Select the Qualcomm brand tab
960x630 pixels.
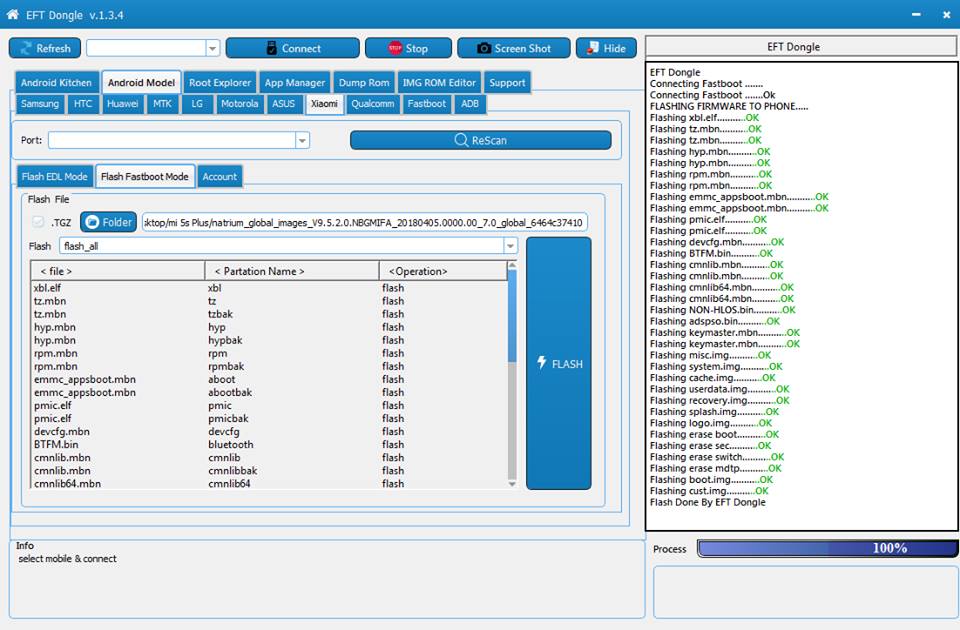coord(373,104)
